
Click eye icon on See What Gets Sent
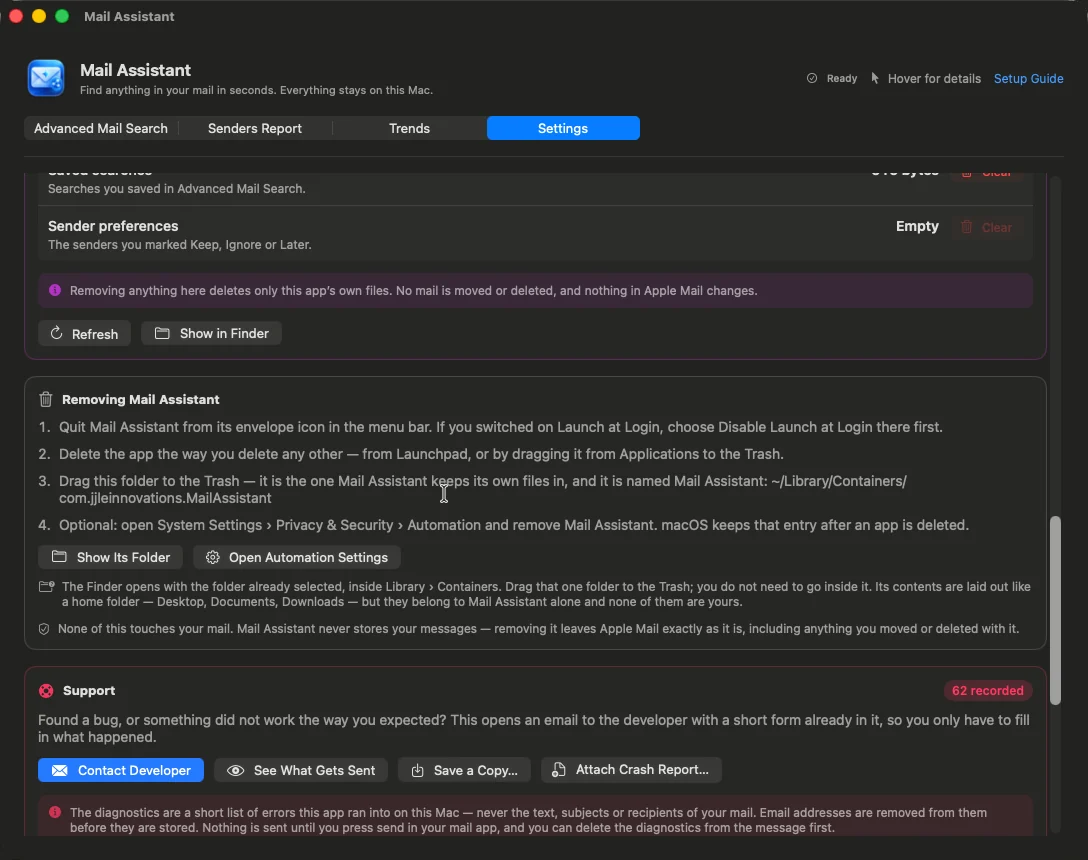coord(235,770)
